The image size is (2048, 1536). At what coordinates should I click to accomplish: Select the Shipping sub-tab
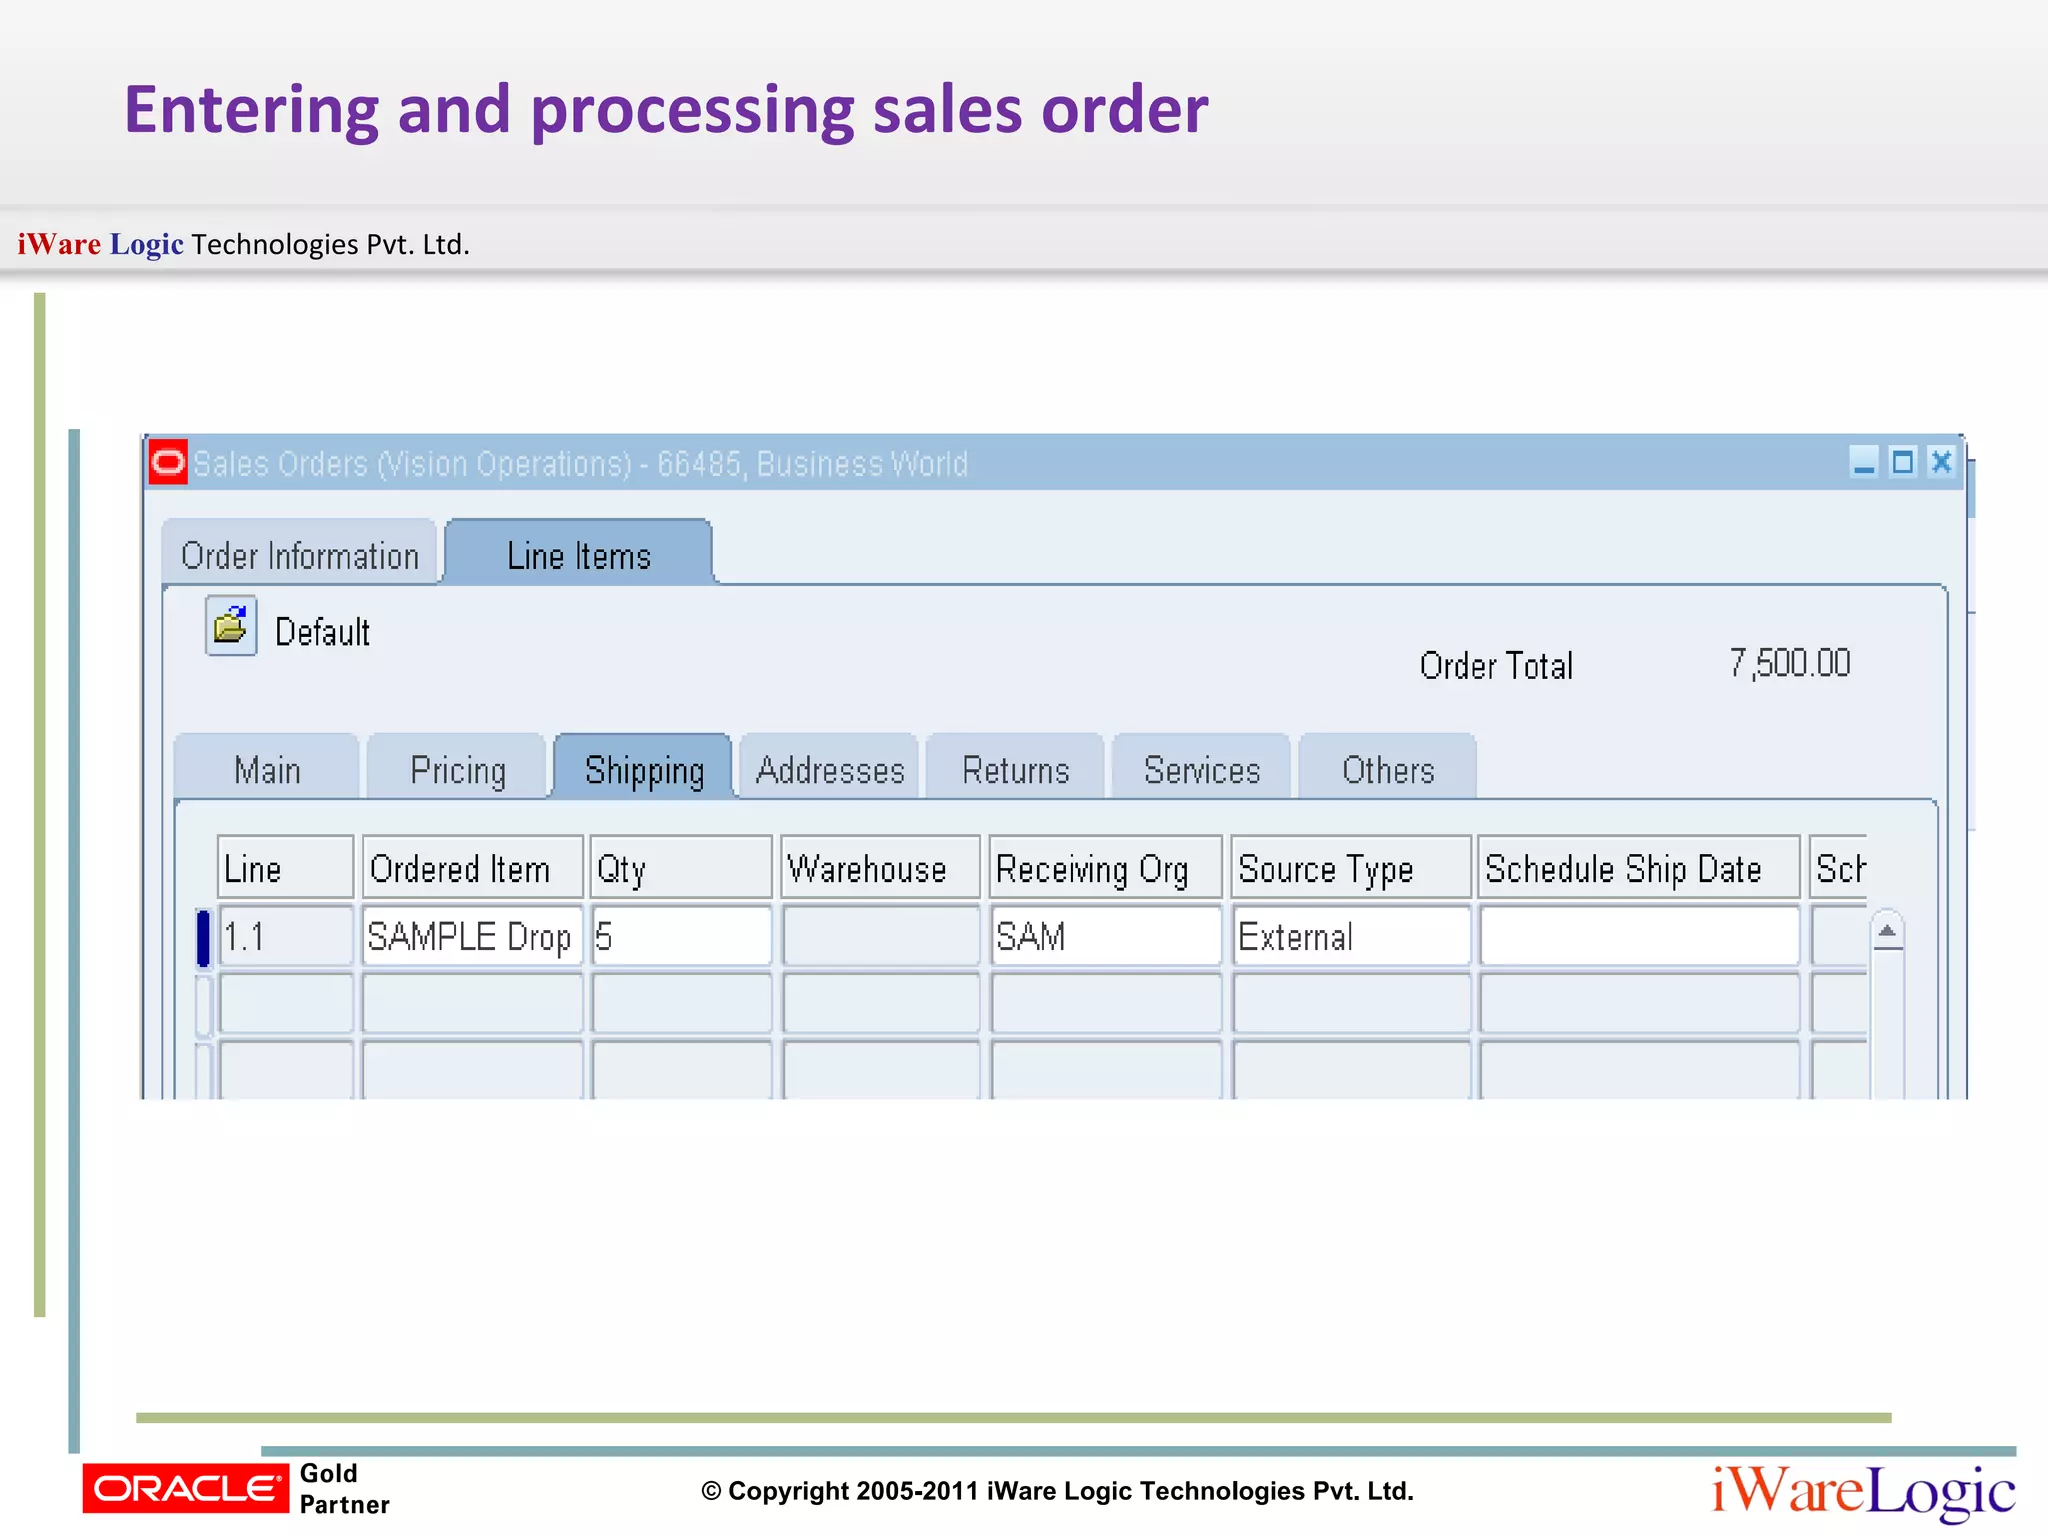click(644, 767)
